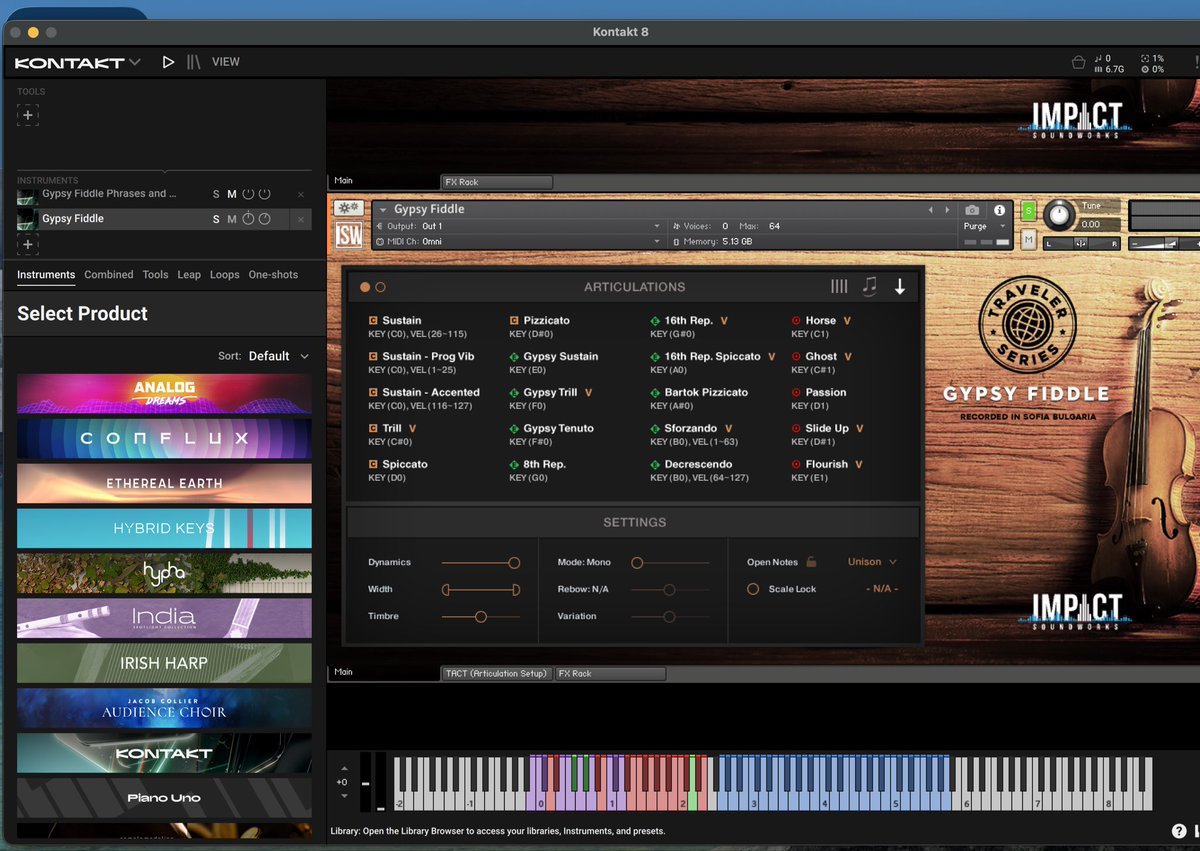Solo Gypsy Fiddle Phrases instrument
Viewport: 1200px width, 851px height.
pyautogui.click(x=216, y=194)
